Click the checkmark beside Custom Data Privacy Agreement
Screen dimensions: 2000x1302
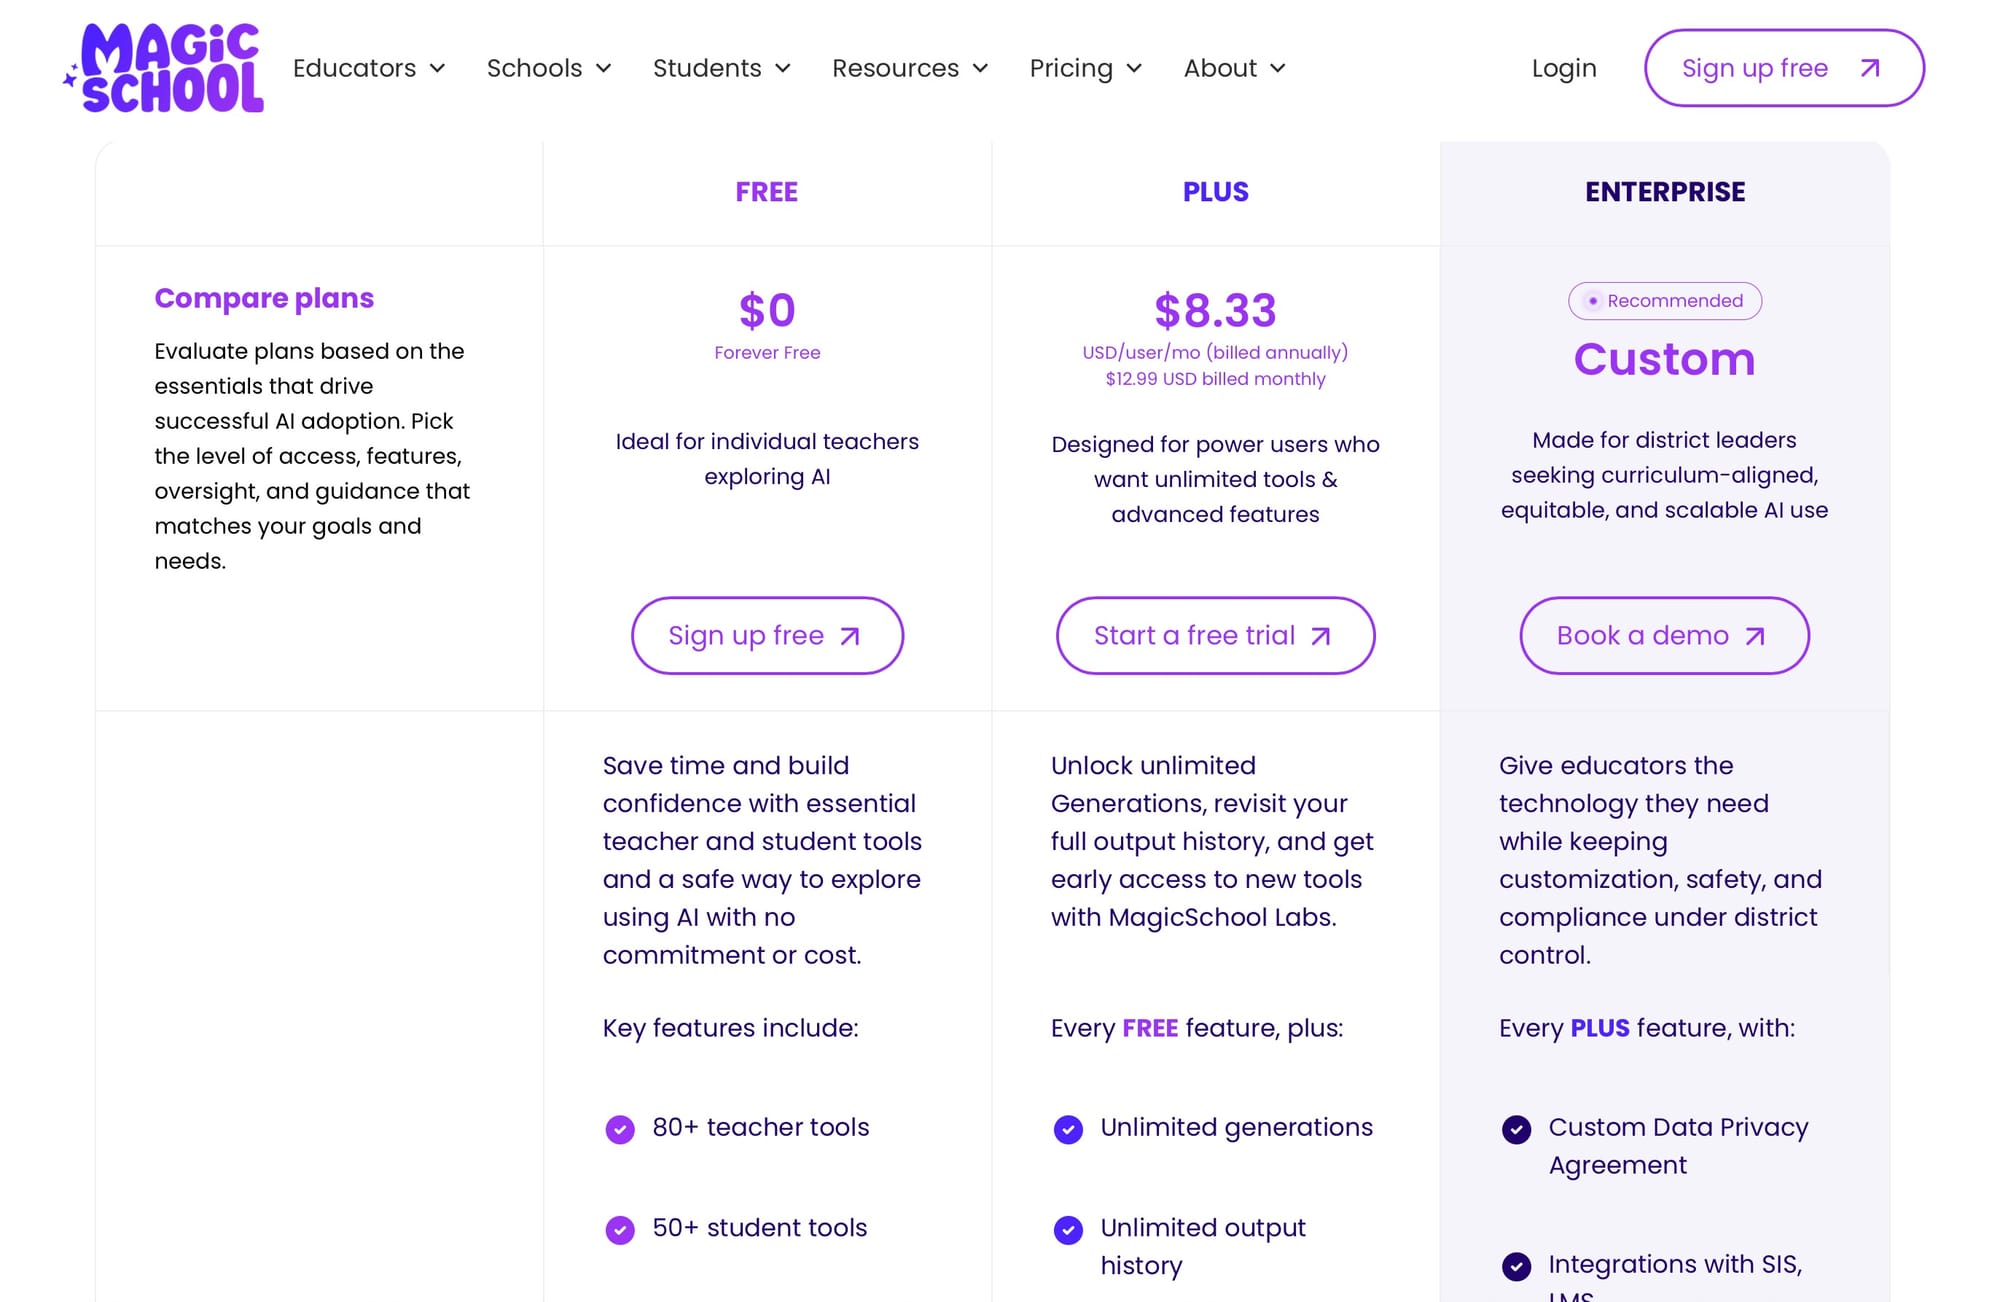click(1516, 1129)
